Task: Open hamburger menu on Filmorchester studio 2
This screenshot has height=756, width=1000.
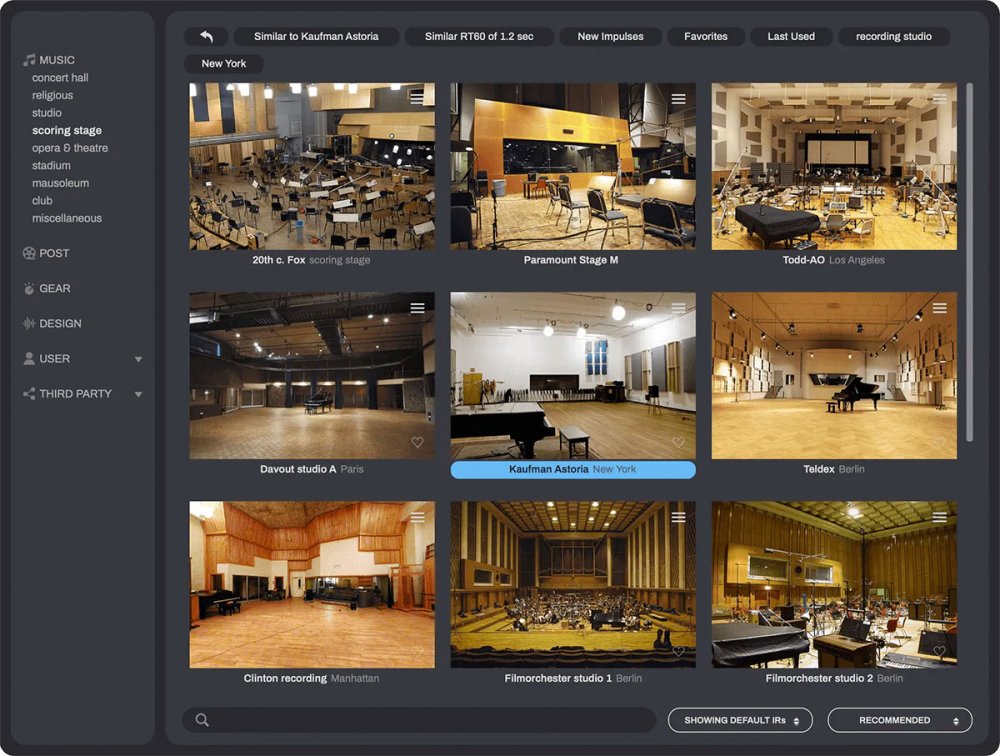Action: coord(939,517)
